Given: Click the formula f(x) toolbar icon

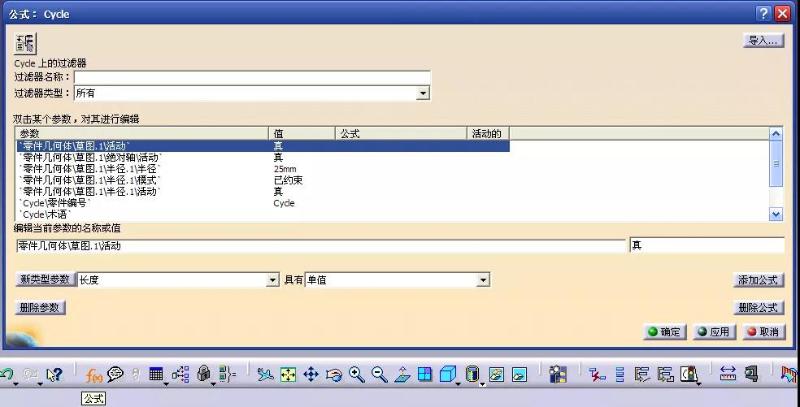Looking at the screenshot, I should [x=93, y=374].
